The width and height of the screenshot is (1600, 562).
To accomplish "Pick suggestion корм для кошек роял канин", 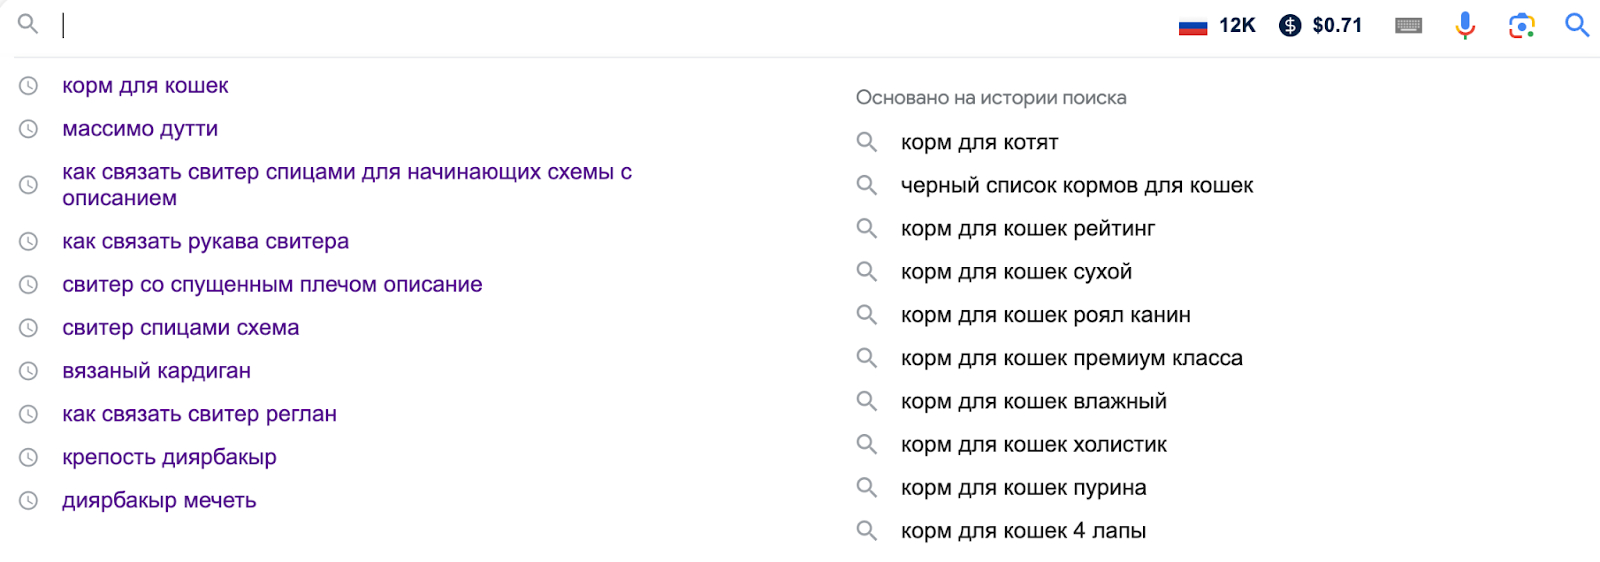I will 1045,315.
